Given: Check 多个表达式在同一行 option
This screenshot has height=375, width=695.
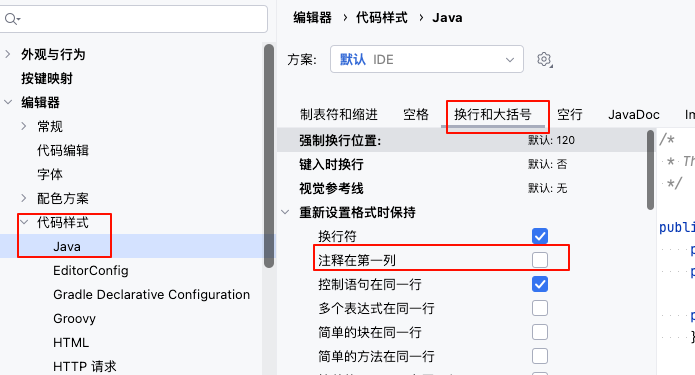Looking at the screenshot, I should tap(540, 308).
